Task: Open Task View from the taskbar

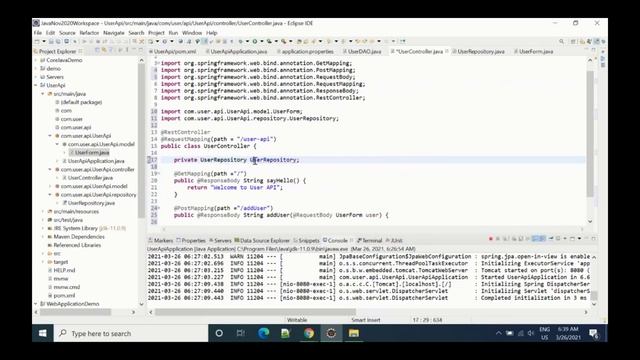Action: [241, 333]
